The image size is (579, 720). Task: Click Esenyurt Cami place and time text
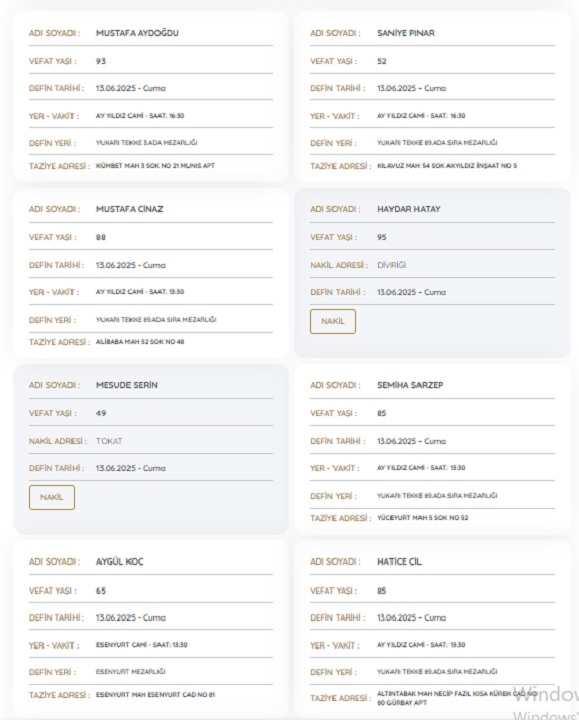coord(141,645)
